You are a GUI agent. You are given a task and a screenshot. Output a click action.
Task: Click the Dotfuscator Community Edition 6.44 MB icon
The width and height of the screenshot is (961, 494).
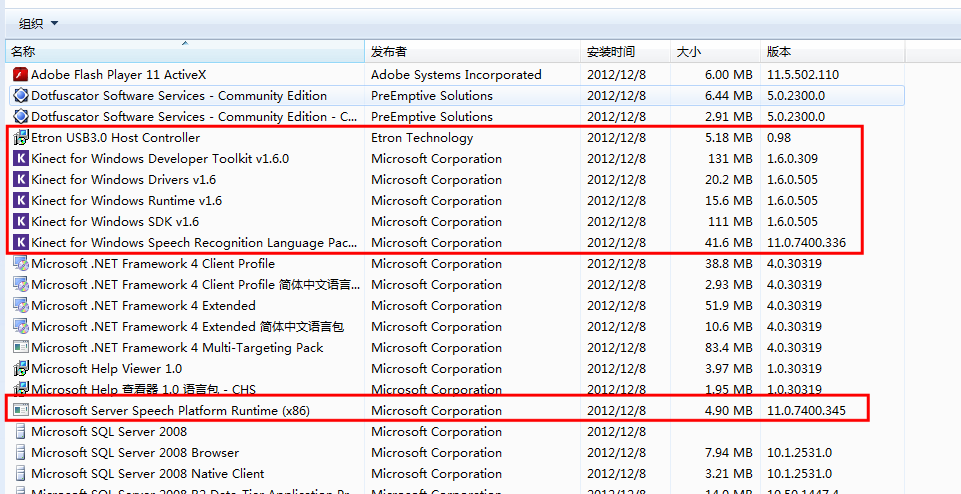(x=21, y=96)
